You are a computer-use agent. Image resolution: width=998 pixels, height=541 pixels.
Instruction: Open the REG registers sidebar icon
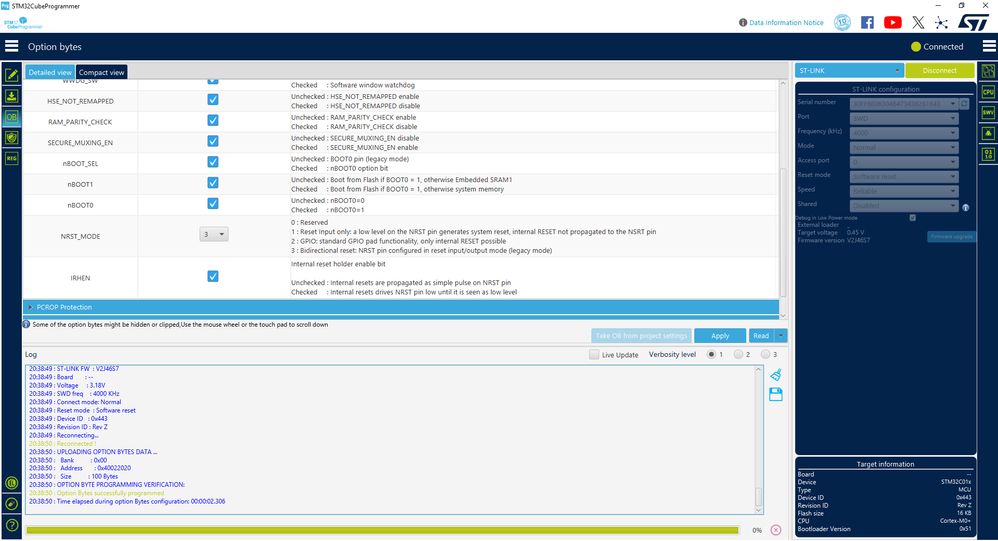click(x=11, y=158)
